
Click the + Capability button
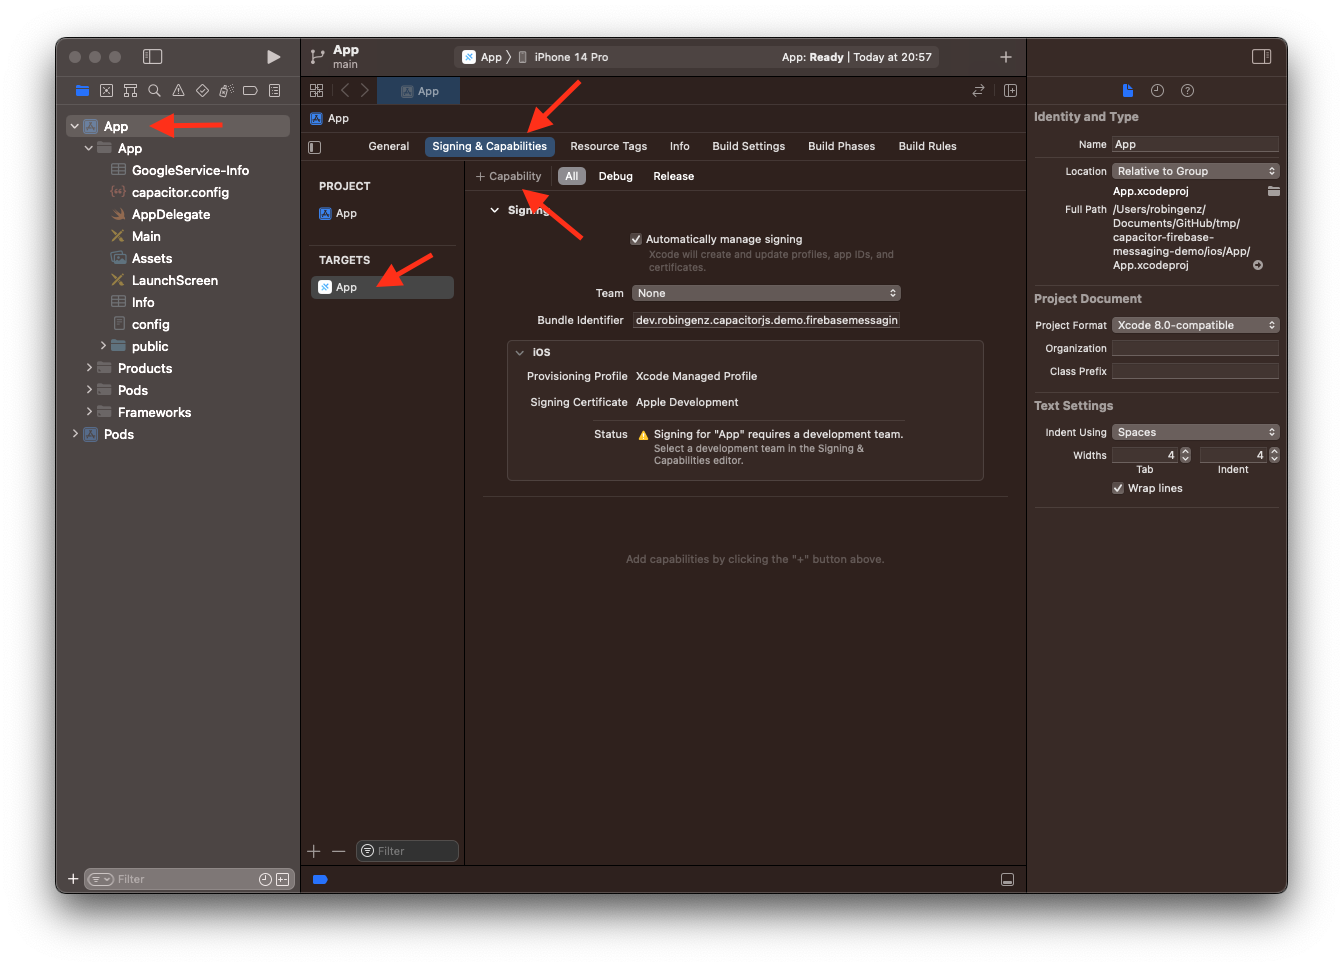pos(508,175)
